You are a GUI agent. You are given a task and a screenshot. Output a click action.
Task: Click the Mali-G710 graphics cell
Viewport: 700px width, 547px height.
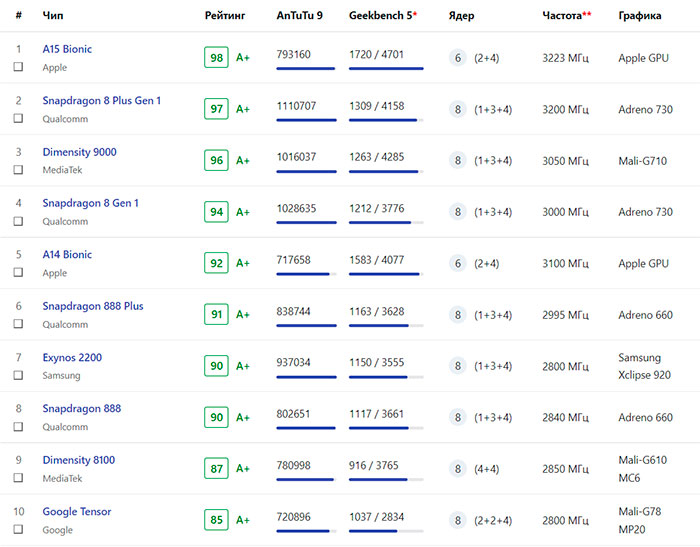coord(642,161)
